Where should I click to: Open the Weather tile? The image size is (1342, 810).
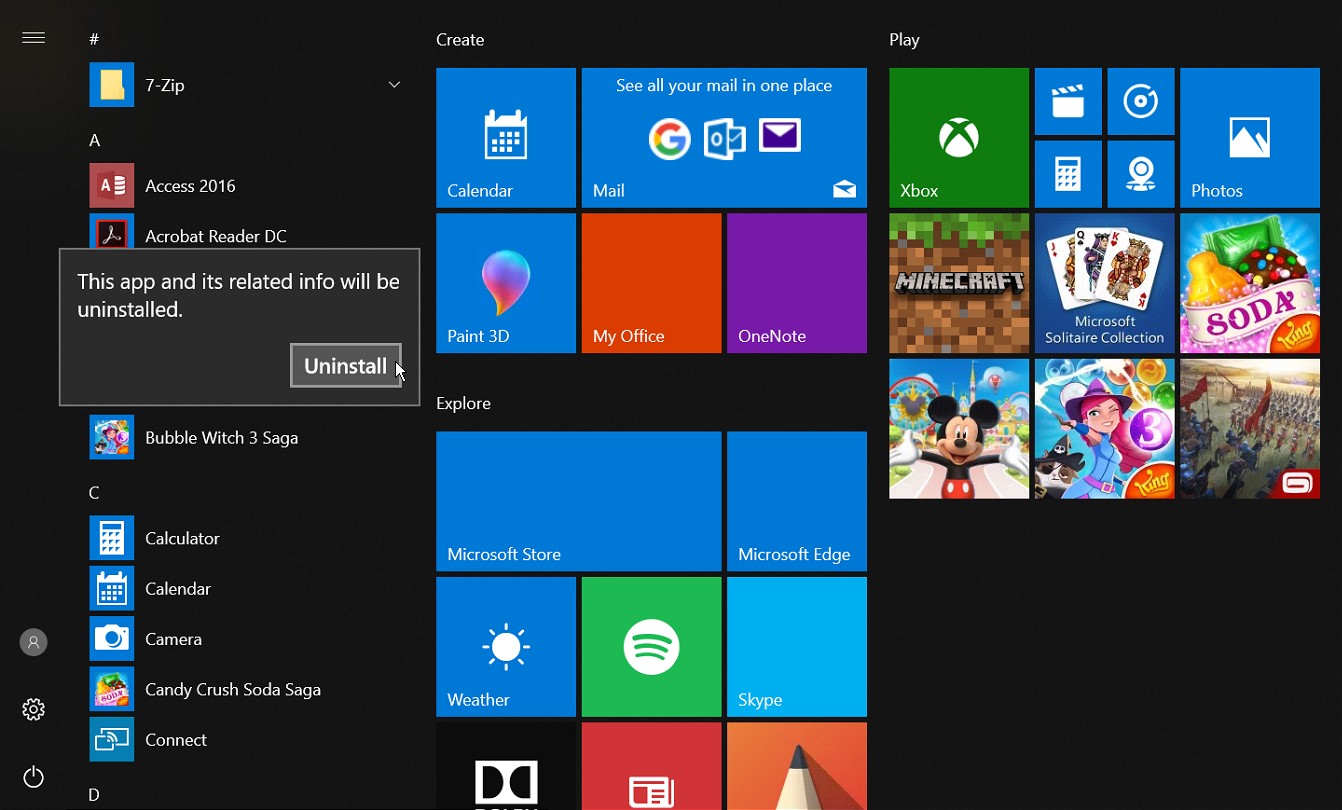click(x=506, y=647)
